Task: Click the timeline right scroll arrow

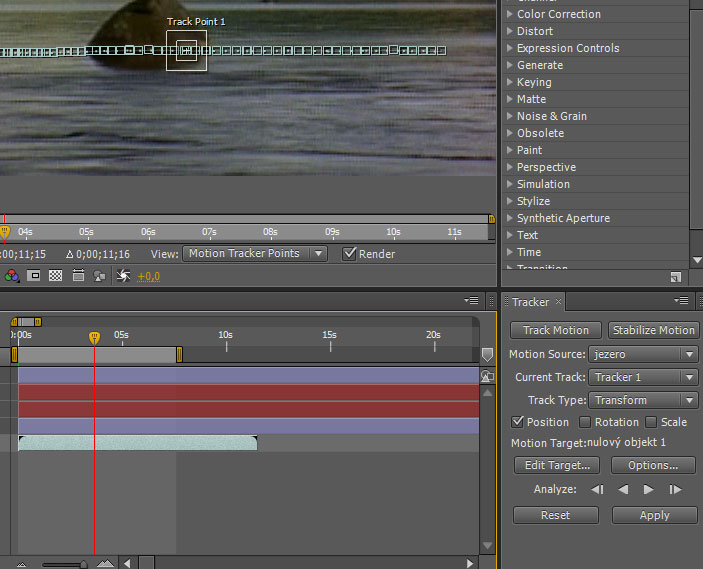Action: 469,563
